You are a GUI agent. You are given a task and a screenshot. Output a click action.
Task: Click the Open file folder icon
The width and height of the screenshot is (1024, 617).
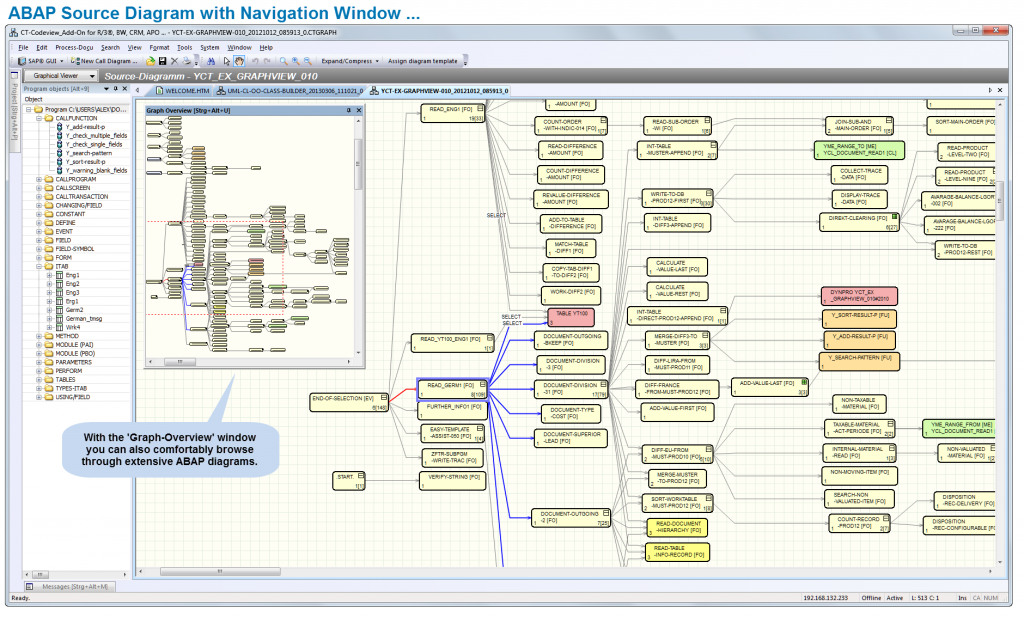click(x=150, y=61)
